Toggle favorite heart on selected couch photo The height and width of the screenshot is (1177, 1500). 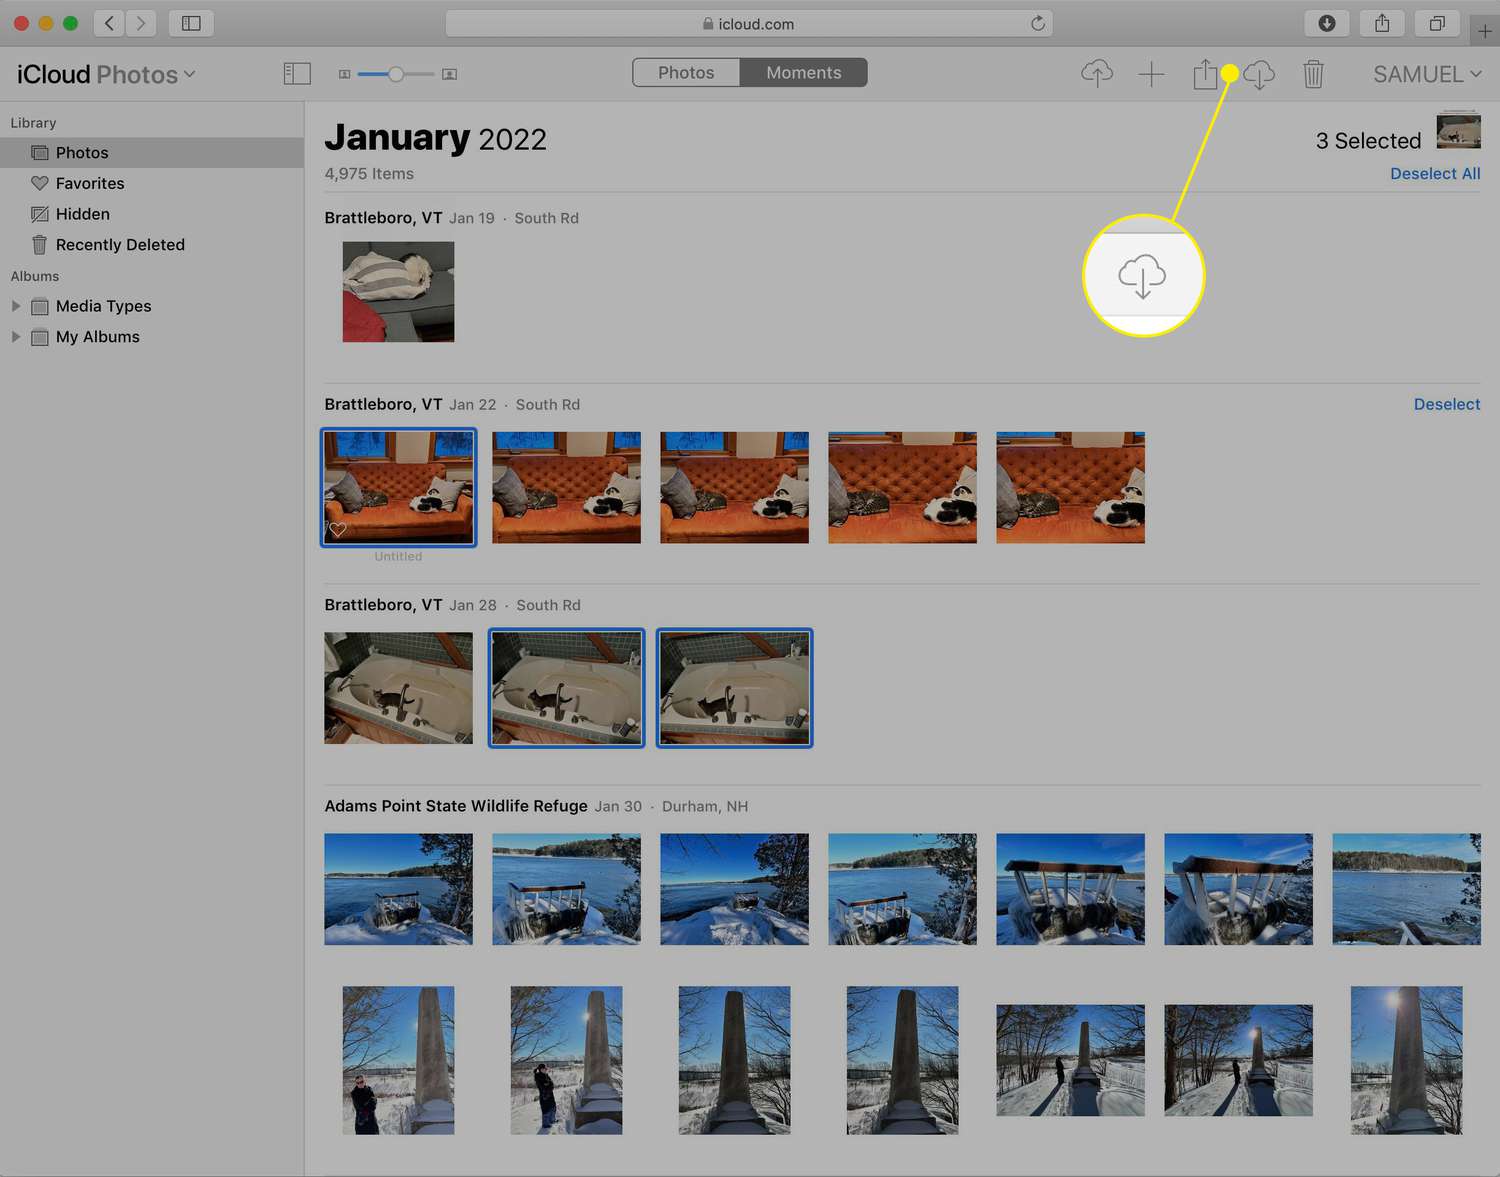point(338,530)
